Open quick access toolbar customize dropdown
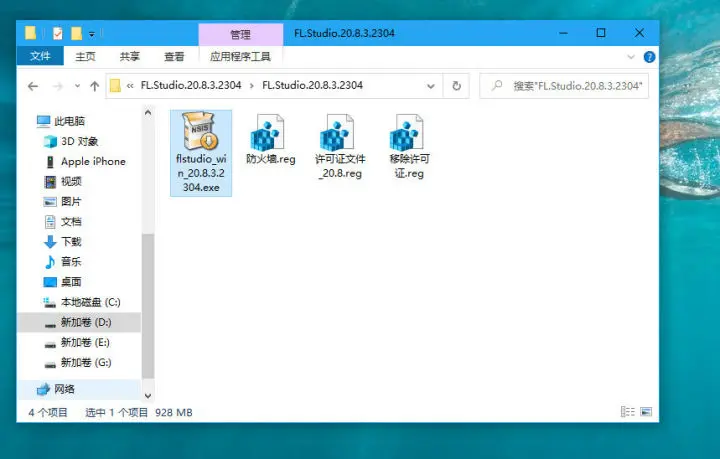This screenshot has width=720, height=459. 92,34
